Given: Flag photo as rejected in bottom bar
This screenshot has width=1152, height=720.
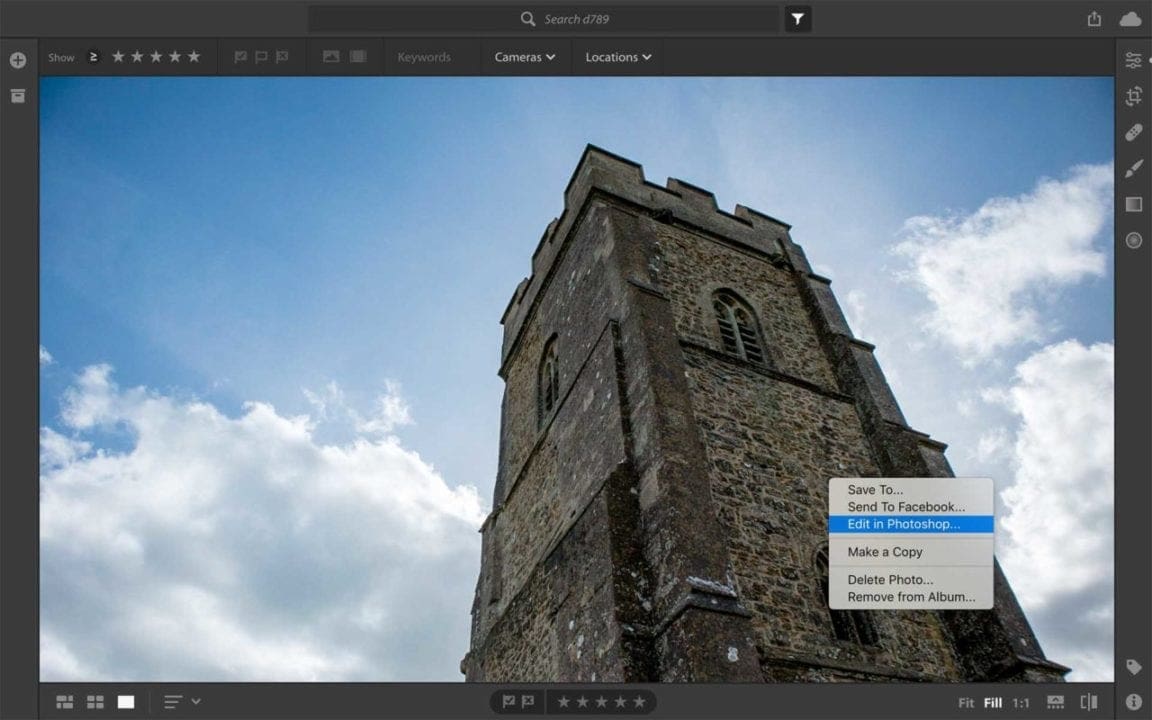Looking at the screenshot, I should 528,702.
